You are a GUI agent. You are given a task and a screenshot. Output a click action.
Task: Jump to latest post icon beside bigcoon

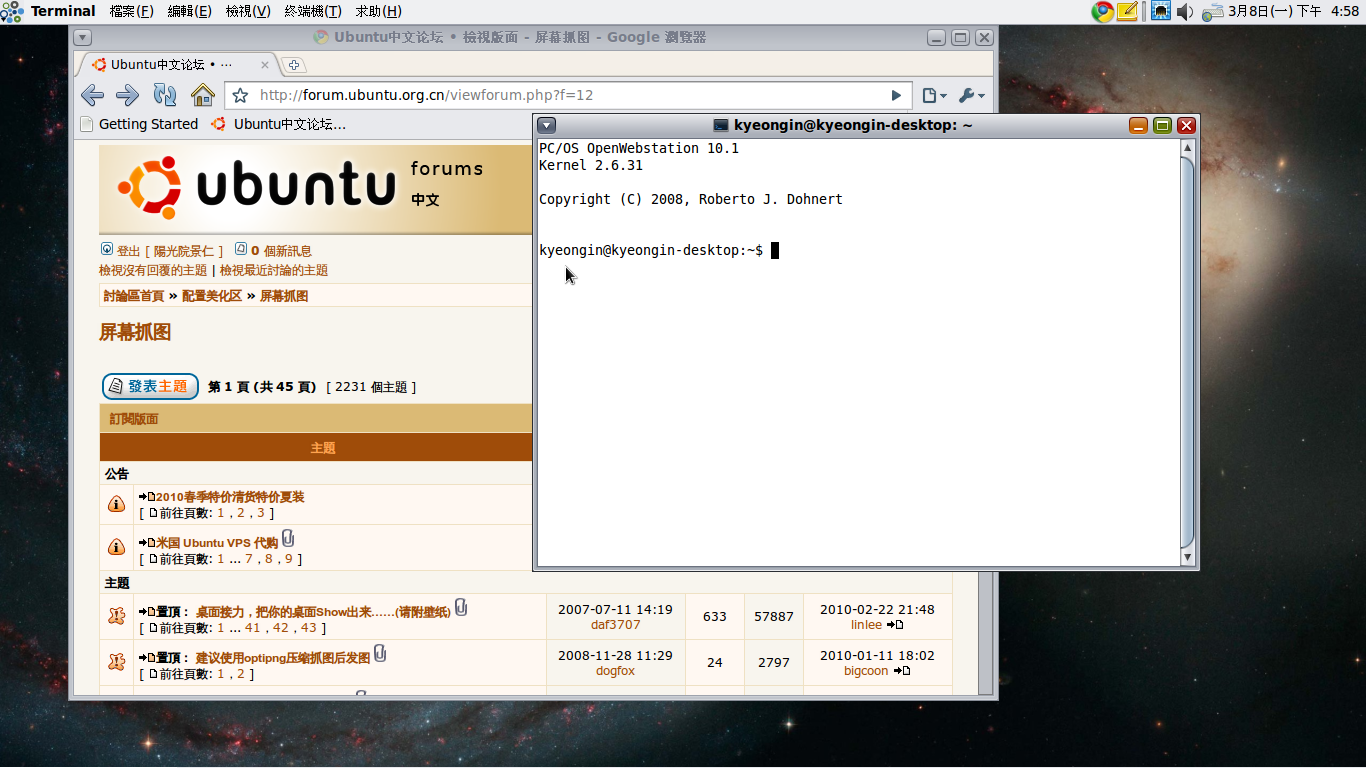click(x=902, y=671)
